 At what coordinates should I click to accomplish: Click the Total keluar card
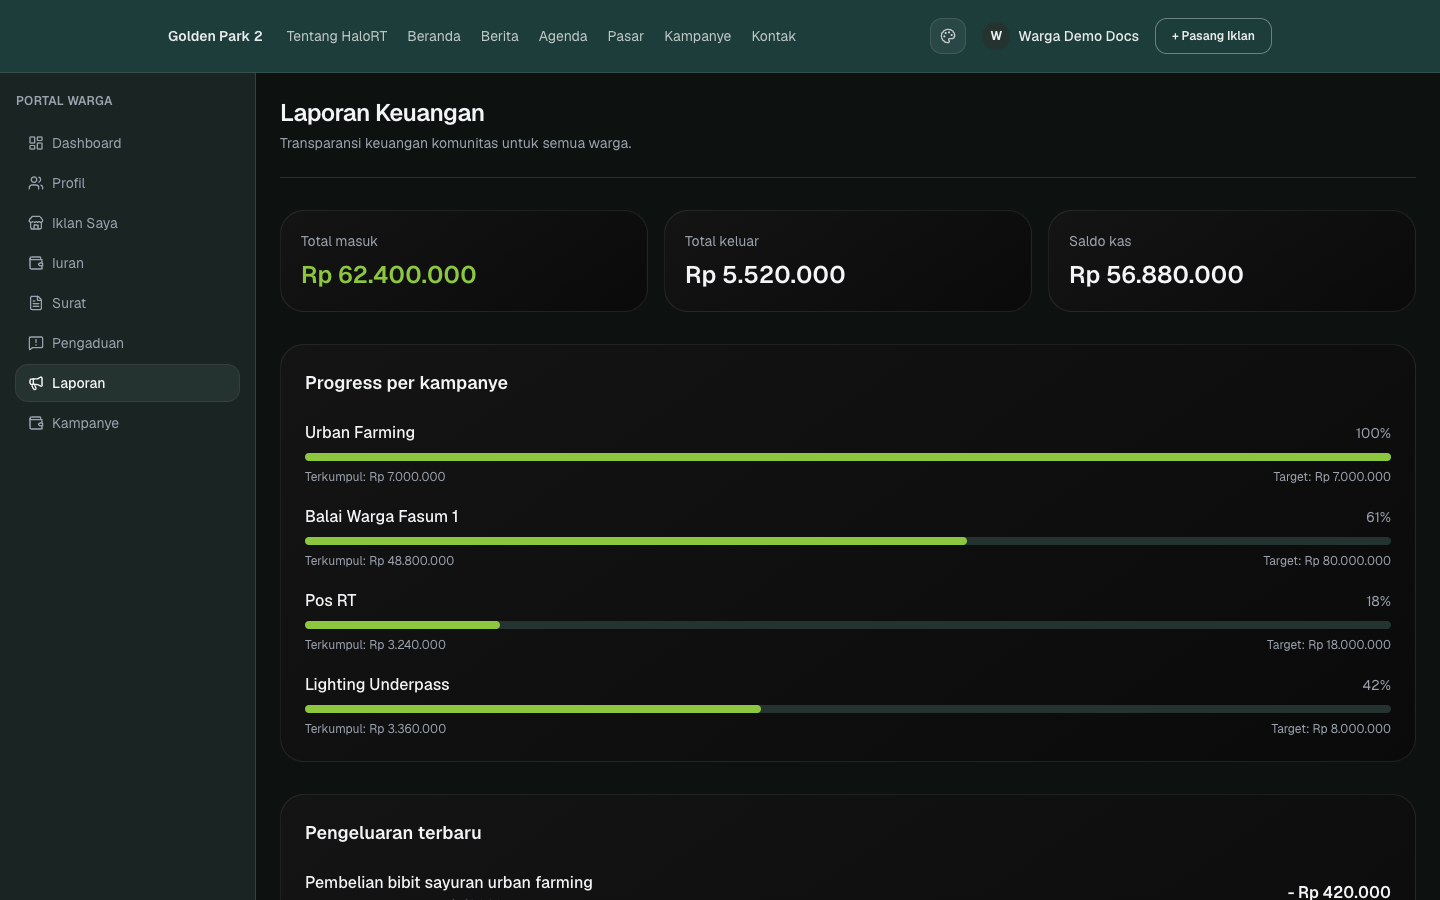coord(848,261)
